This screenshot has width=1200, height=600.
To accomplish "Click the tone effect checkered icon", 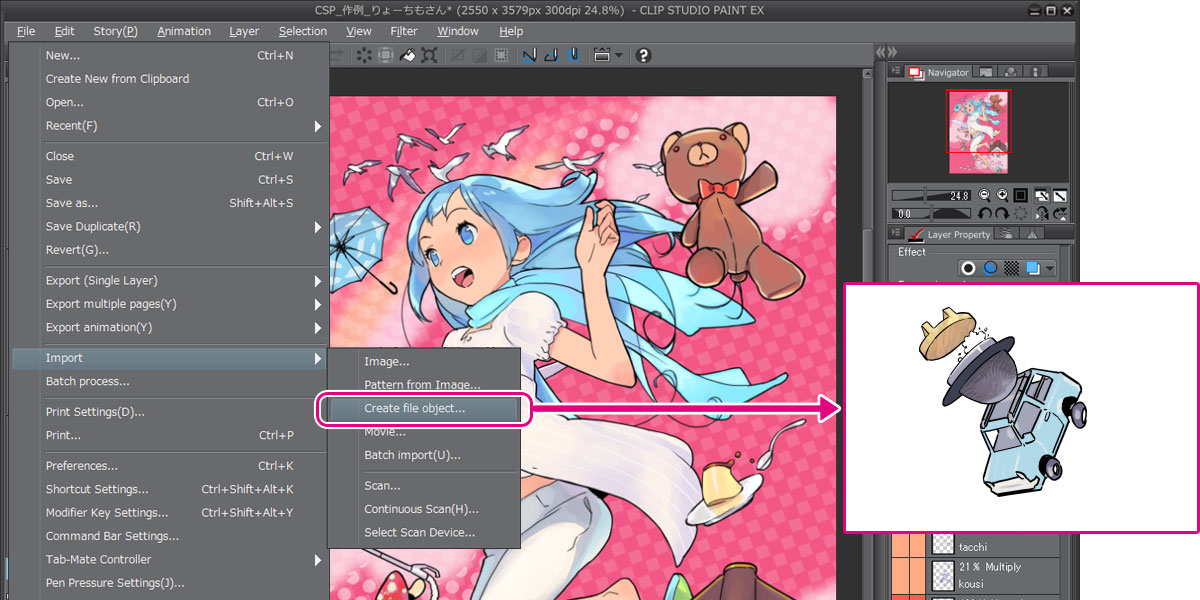I will 1011,268.
